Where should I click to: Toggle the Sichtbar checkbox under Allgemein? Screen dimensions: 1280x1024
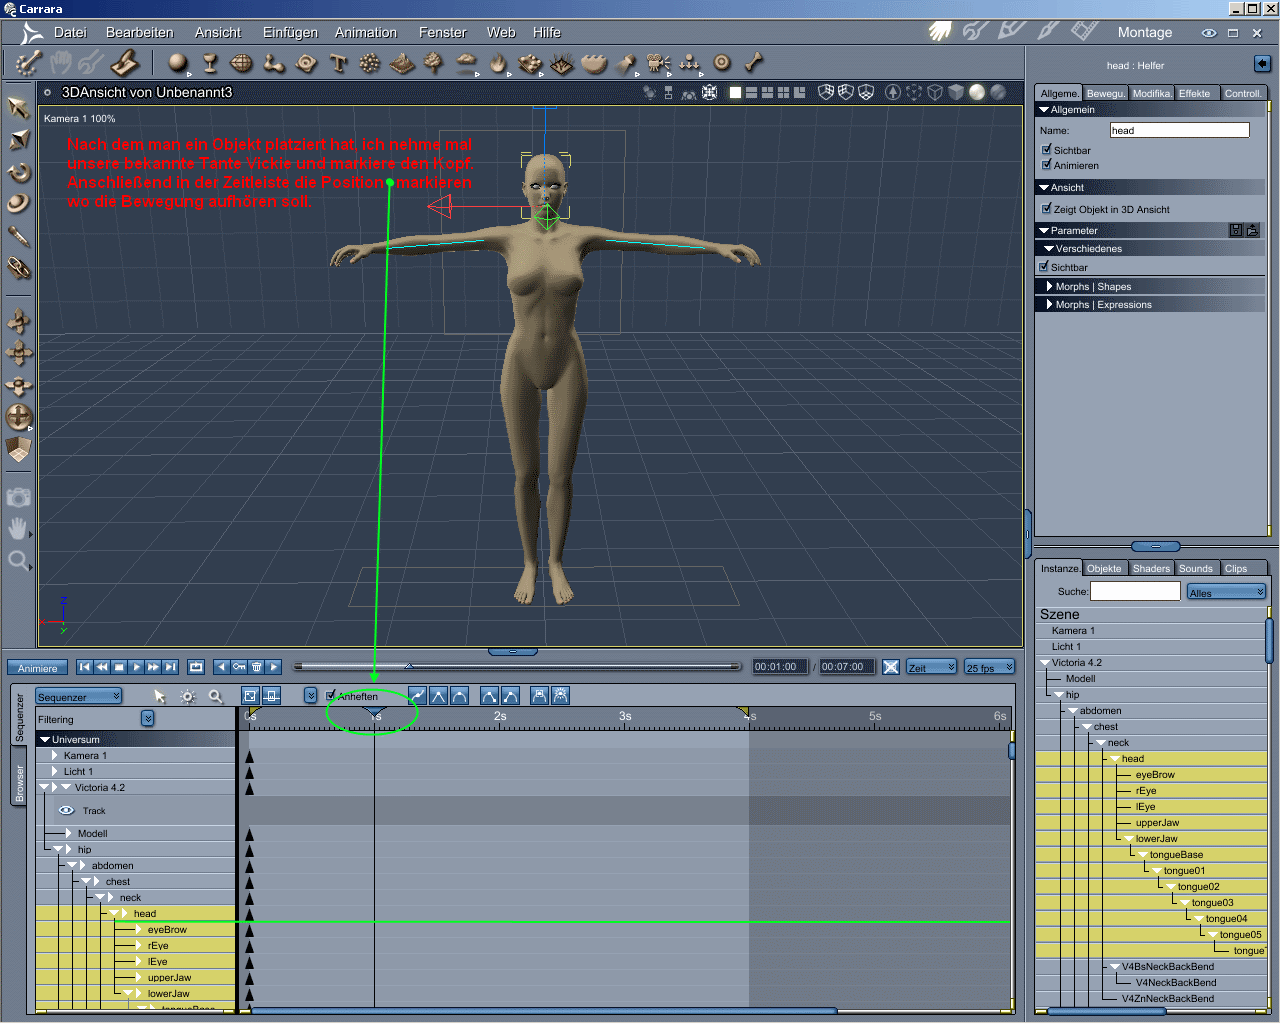[1046, 150]
